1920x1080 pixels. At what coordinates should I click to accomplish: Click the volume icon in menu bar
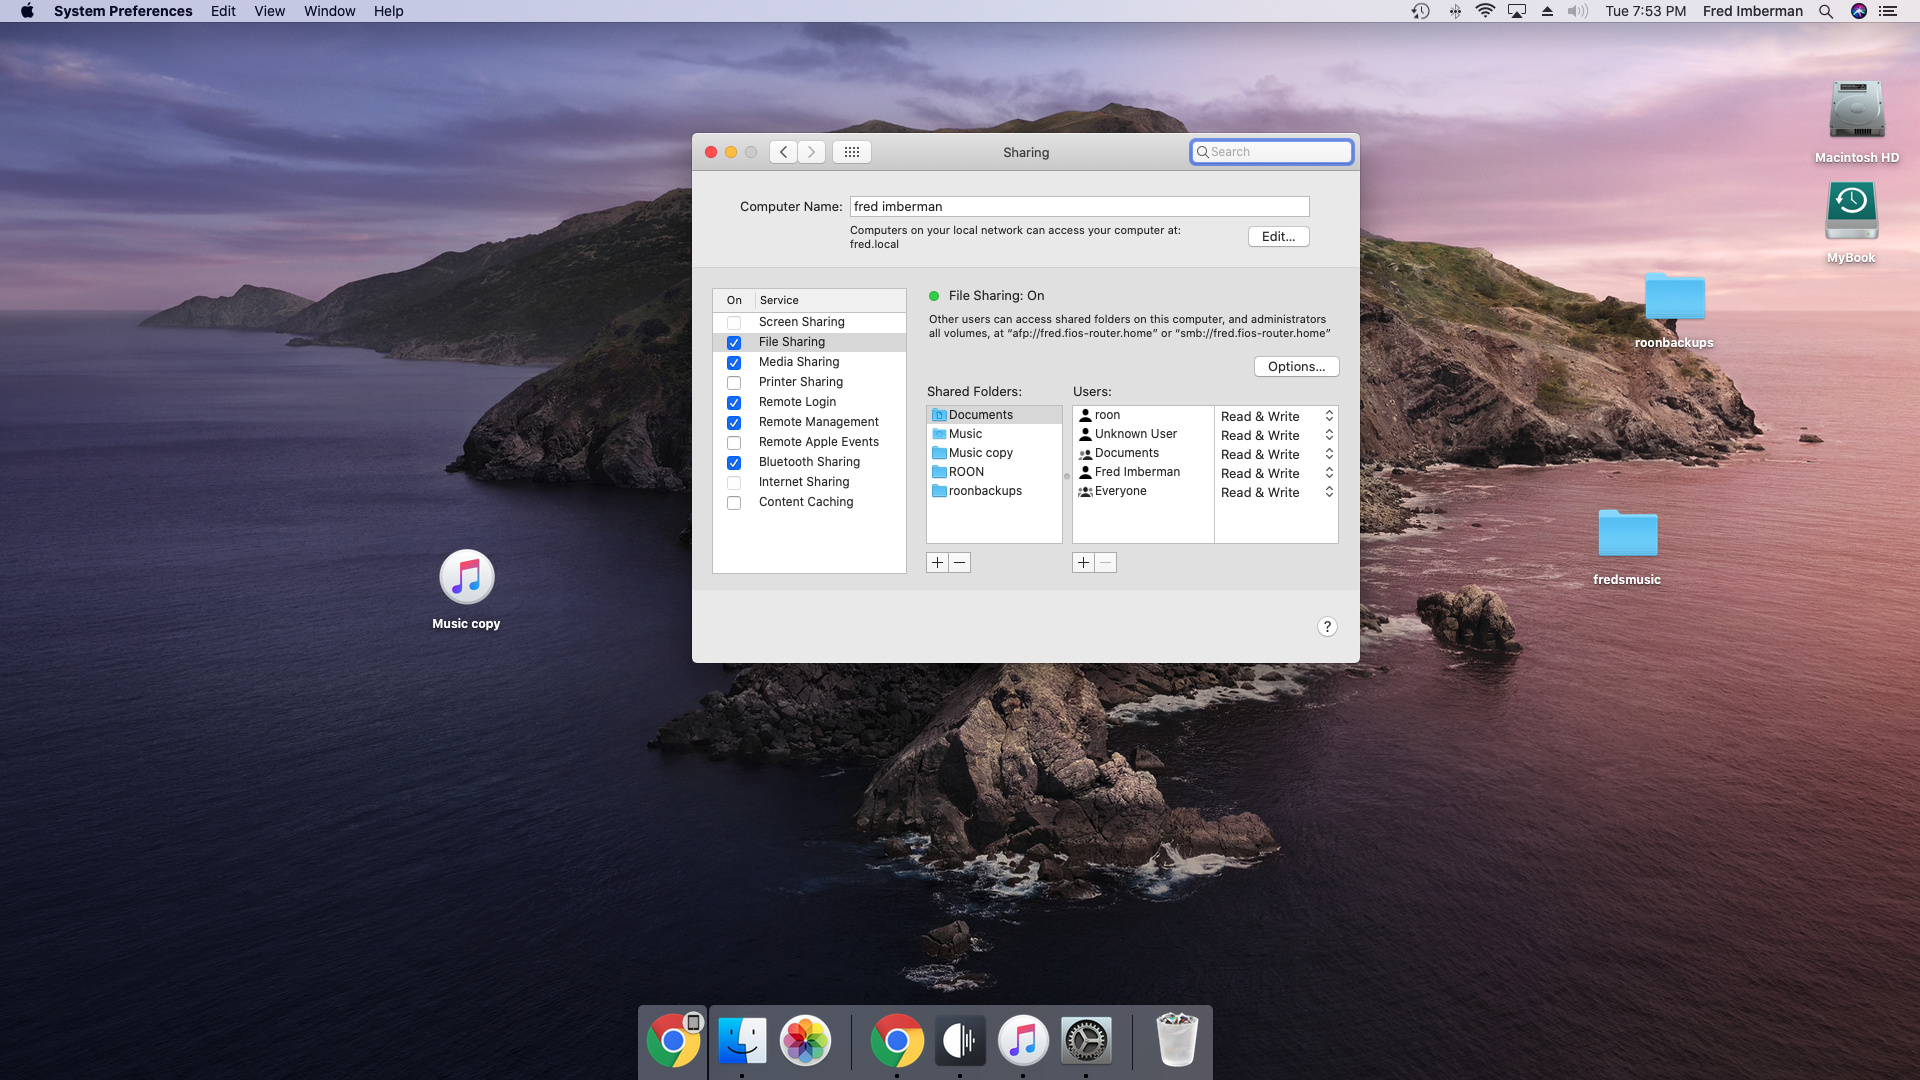point(1578,11)
